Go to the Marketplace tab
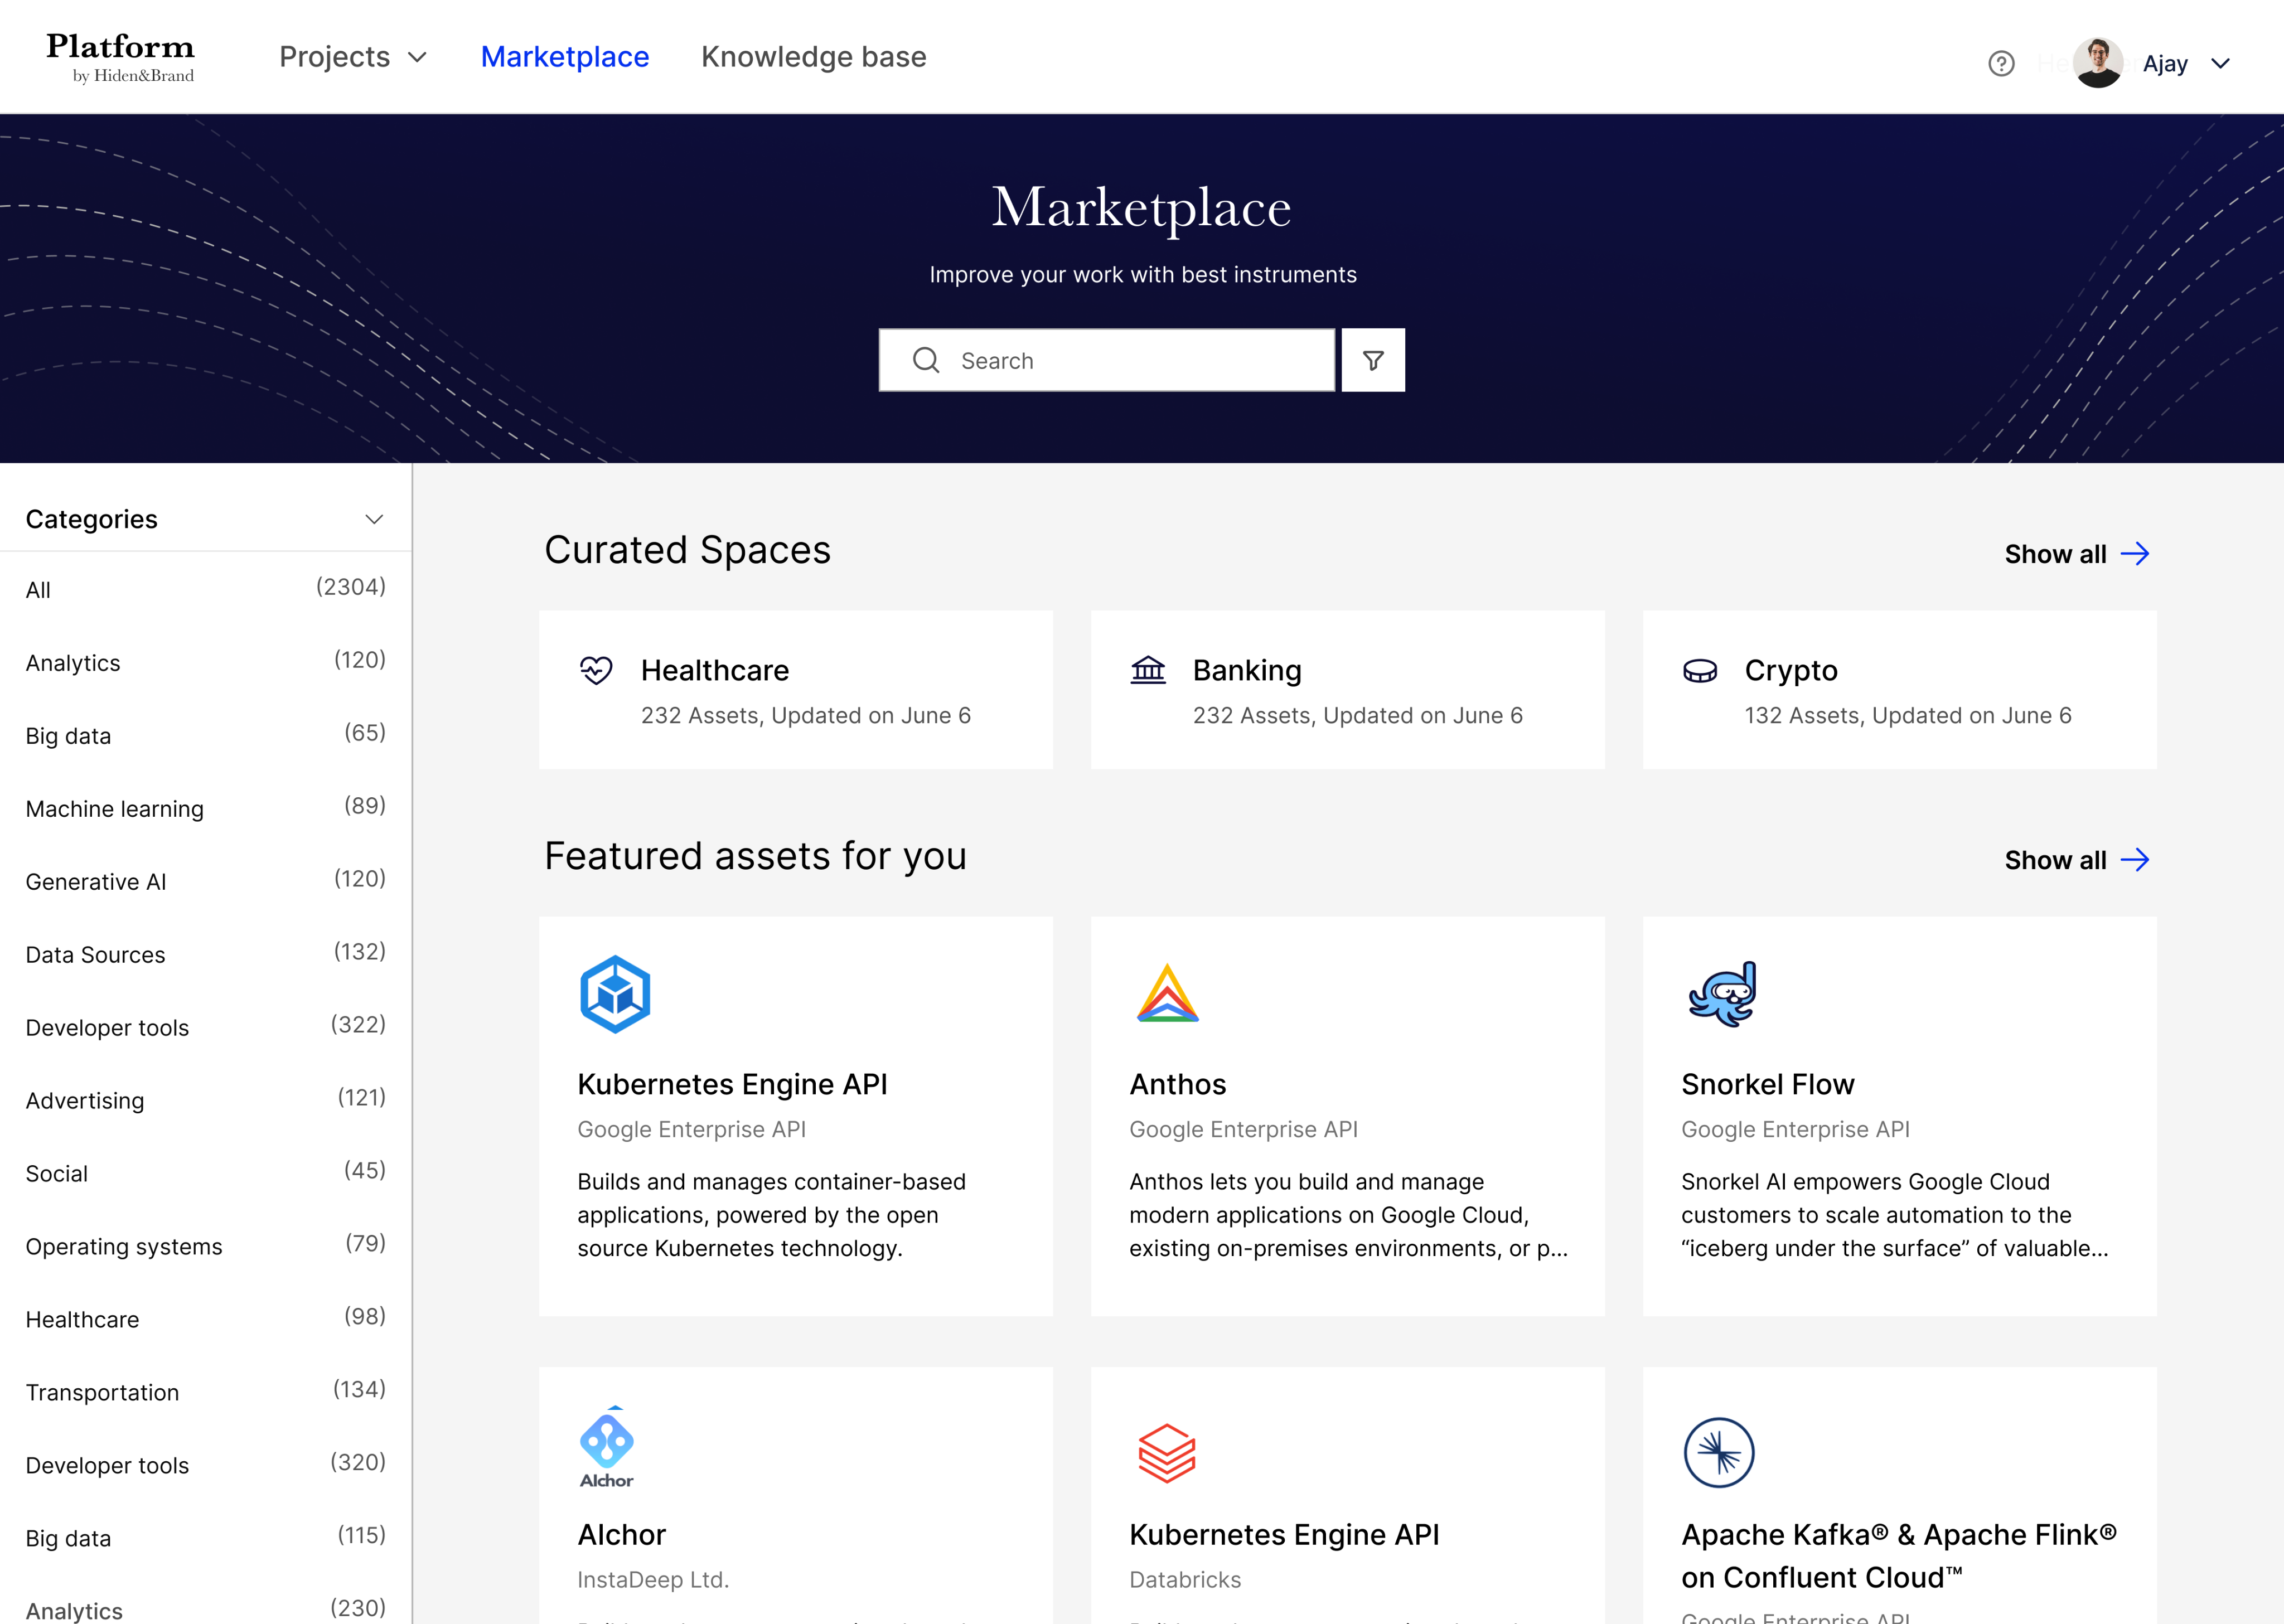The image size is (2284, 1624). click(x=565, y=57)
